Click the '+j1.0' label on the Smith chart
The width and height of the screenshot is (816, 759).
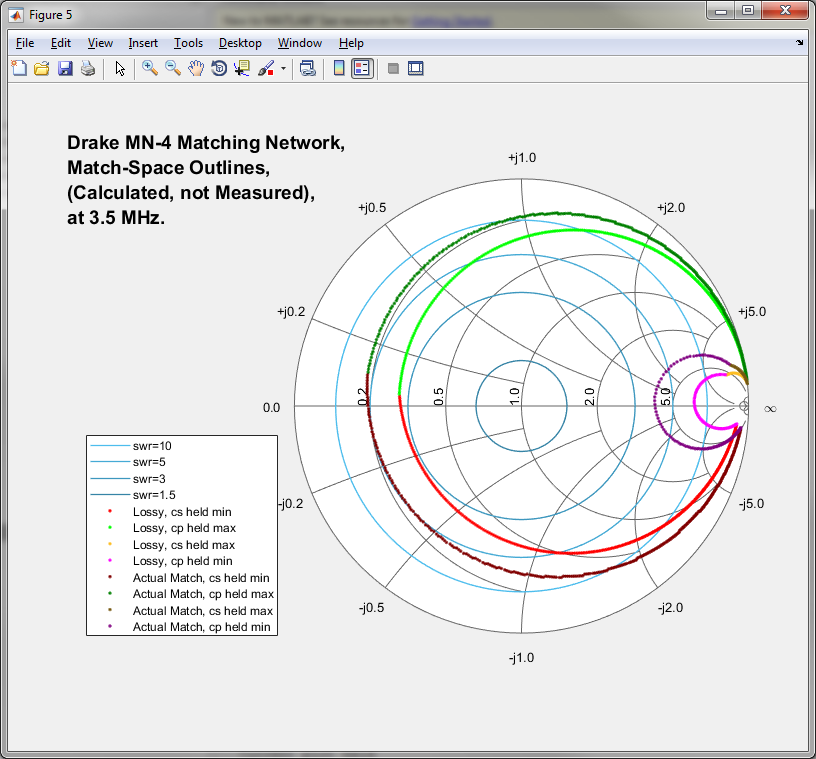tap(522, 158)
